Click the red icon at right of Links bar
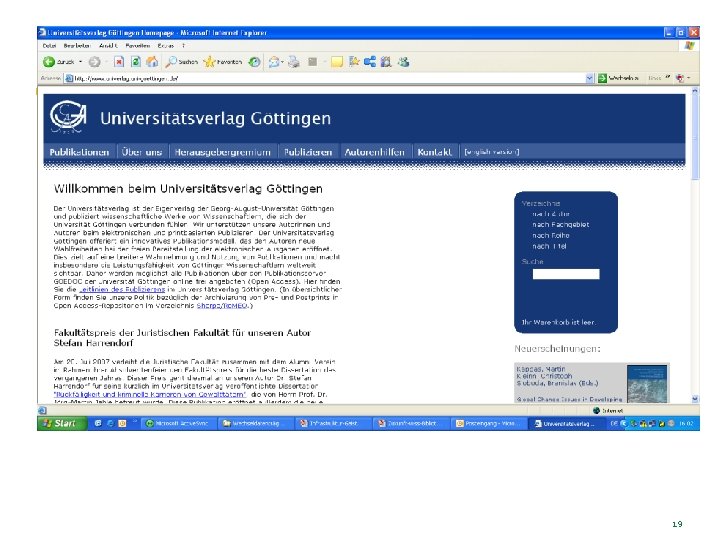Screen dimensions: 720x540 (x=680, y=79)
